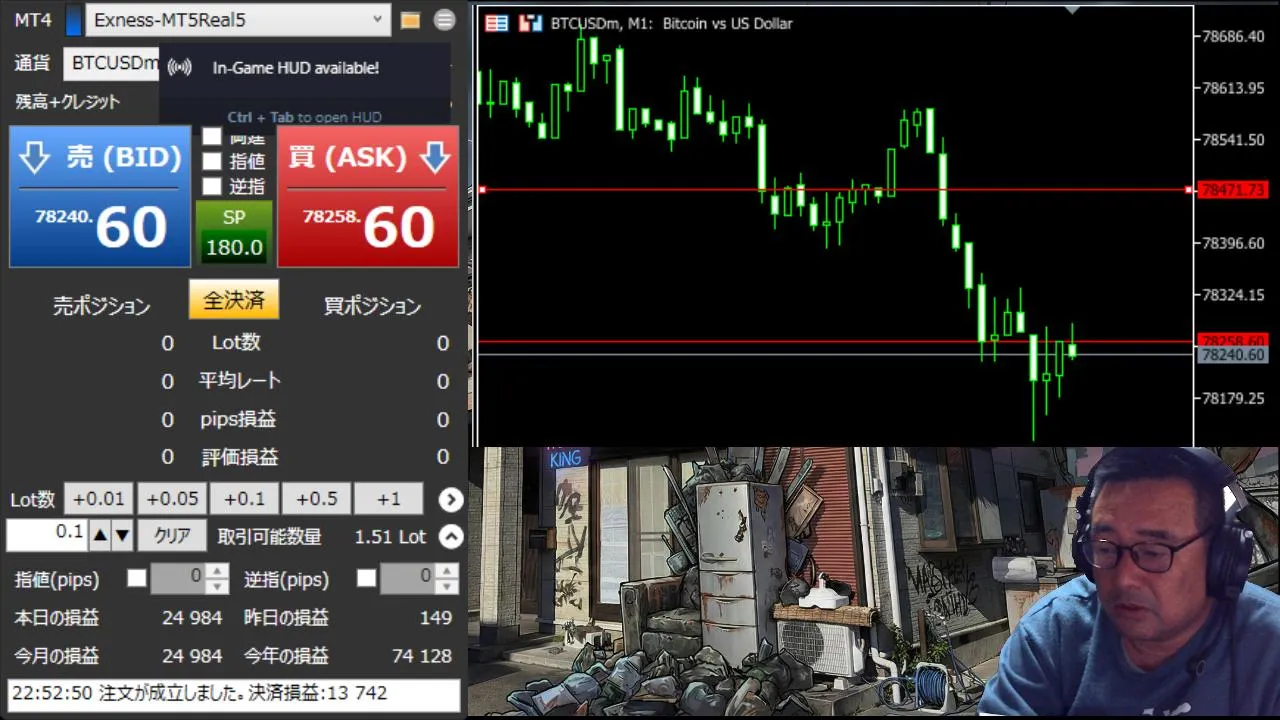Image resolution: width=1280 pixels, height=720 pixels.
Task: Click the candlestick chart icon beside BTCUSDm title
Action: pyautogui.click(x=531, y=23)
